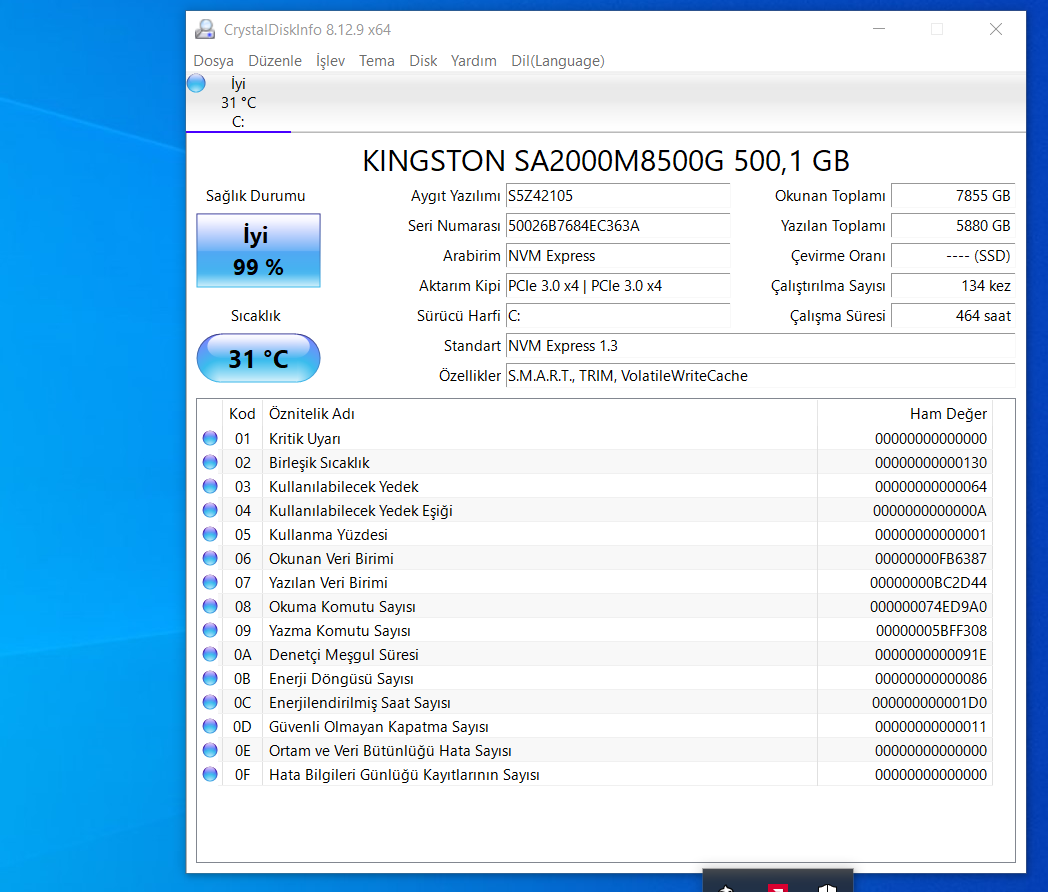
Task: Click raw value 00000000BC2D44
Action: coord(928,583)
